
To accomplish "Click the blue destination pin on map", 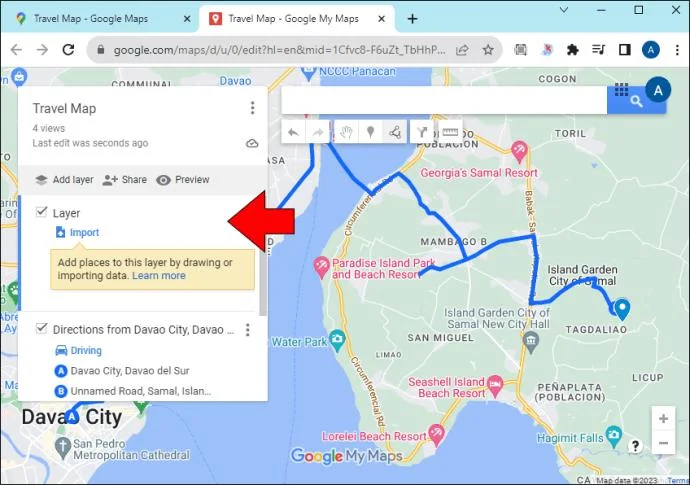I will coord(622,309).
